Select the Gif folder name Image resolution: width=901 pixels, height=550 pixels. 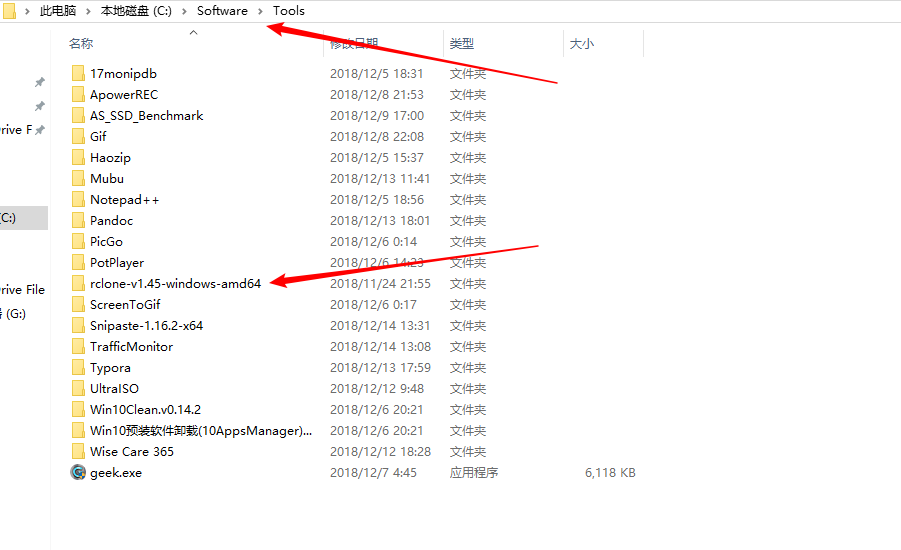tap(98, 137)
